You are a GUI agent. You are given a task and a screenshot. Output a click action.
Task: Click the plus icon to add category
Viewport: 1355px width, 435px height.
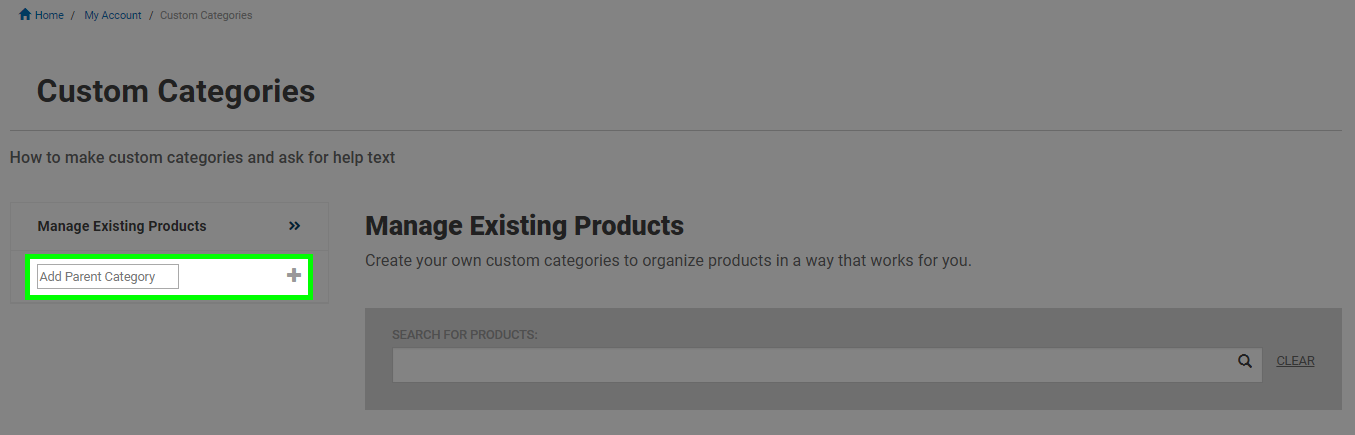pos(294,275)
